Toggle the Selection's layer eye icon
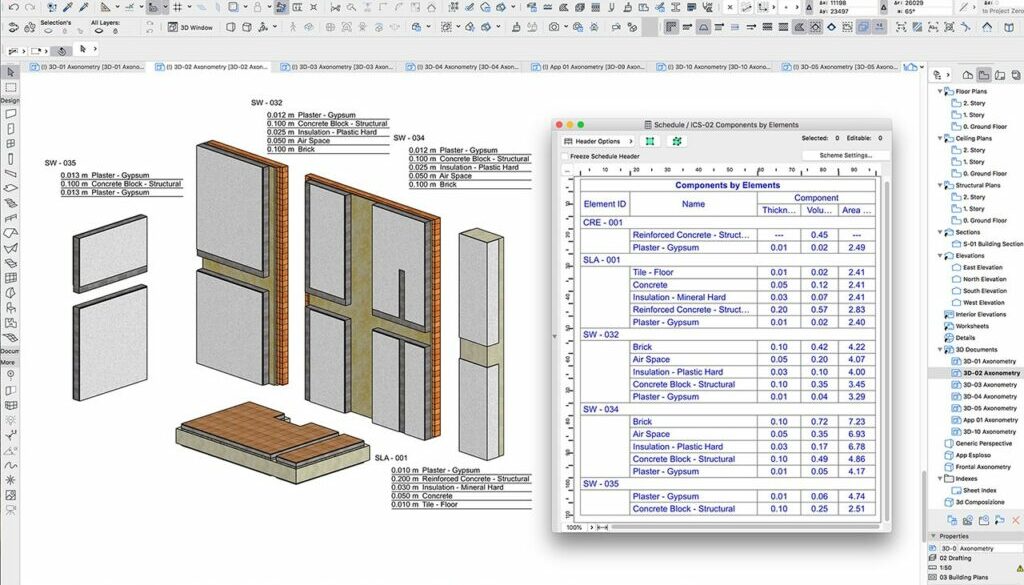Screen dimensions: 1024x585 click(x=48, y=31)
